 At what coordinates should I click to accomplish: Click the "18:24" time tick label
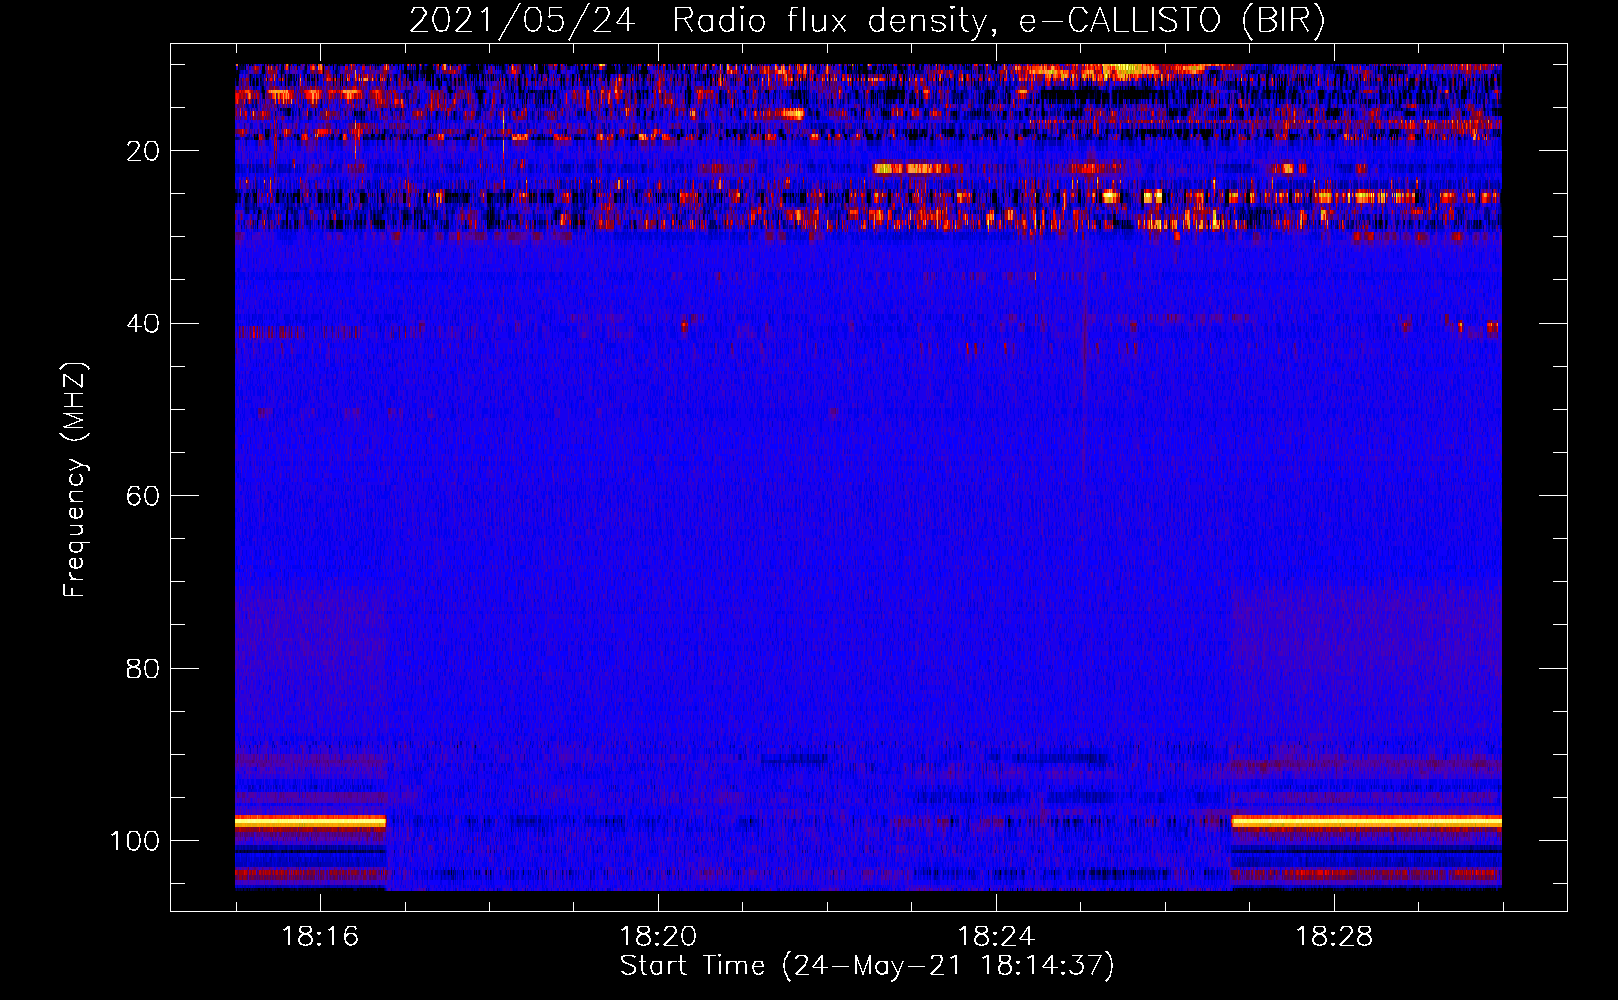click(x=996, y=937)
